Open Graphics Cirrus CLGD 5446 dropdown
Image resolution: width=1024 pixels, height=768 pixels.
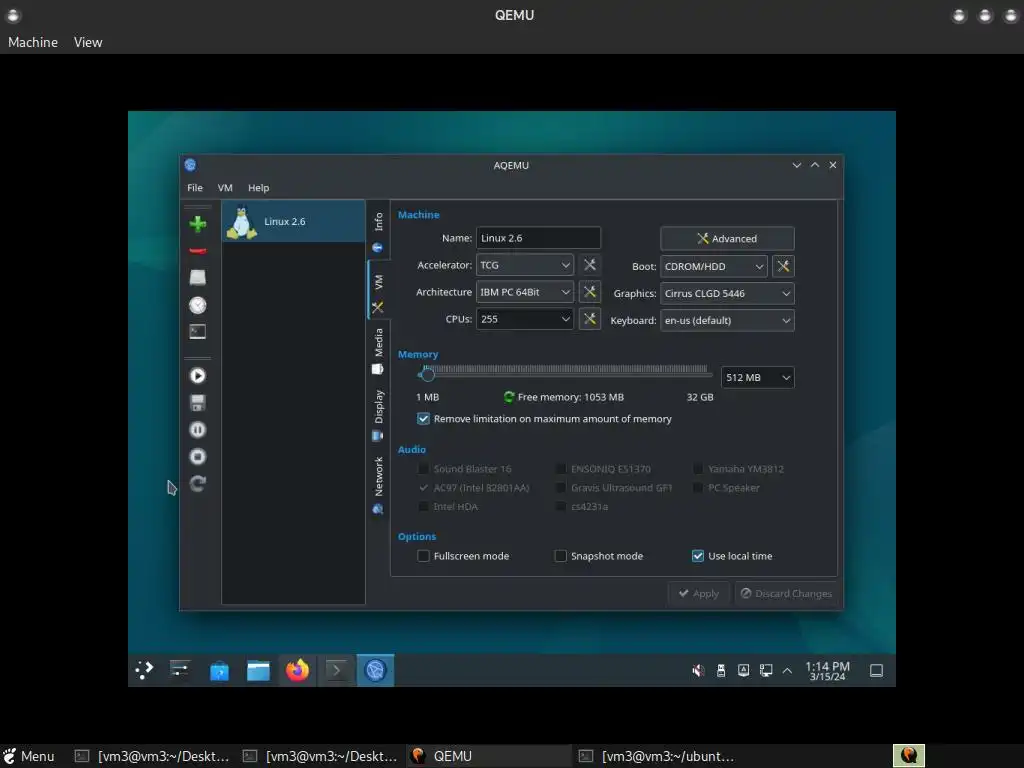[728, 293]
